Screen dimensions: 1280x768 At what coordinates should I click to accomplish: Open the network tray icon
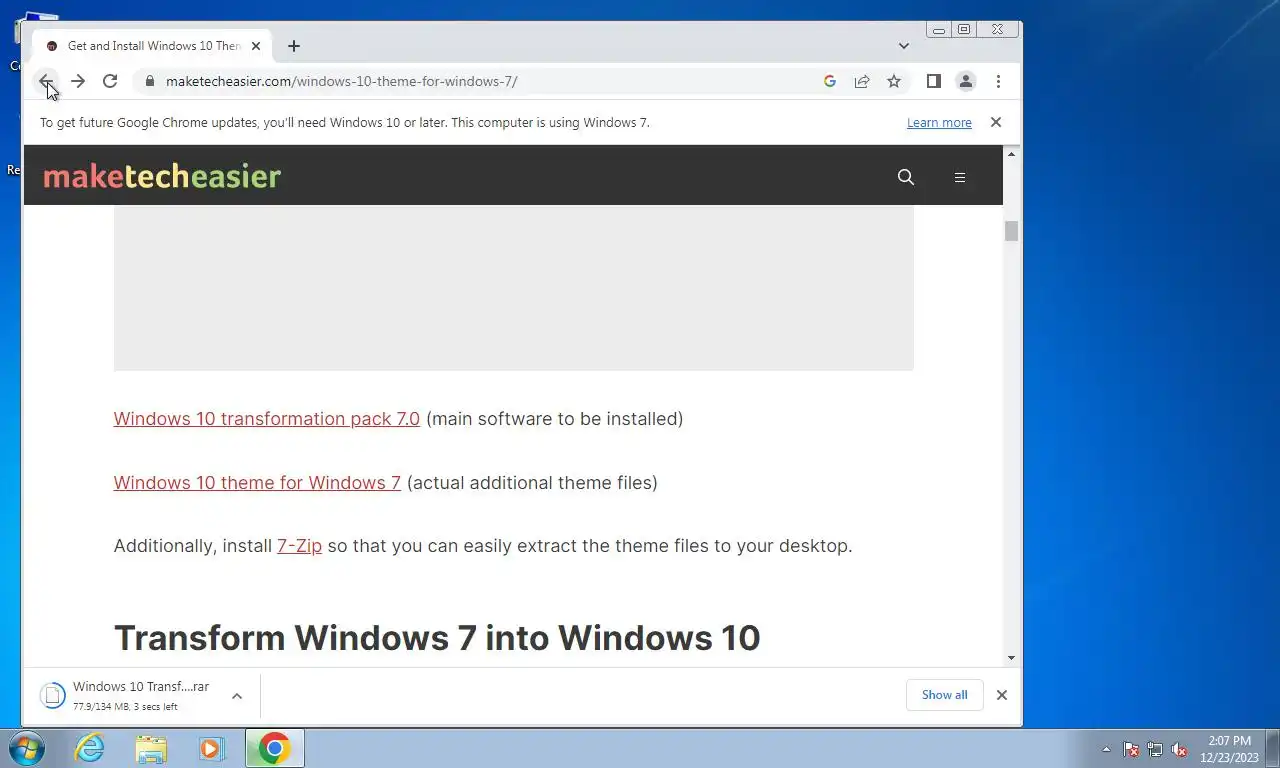pos(1155,749)
